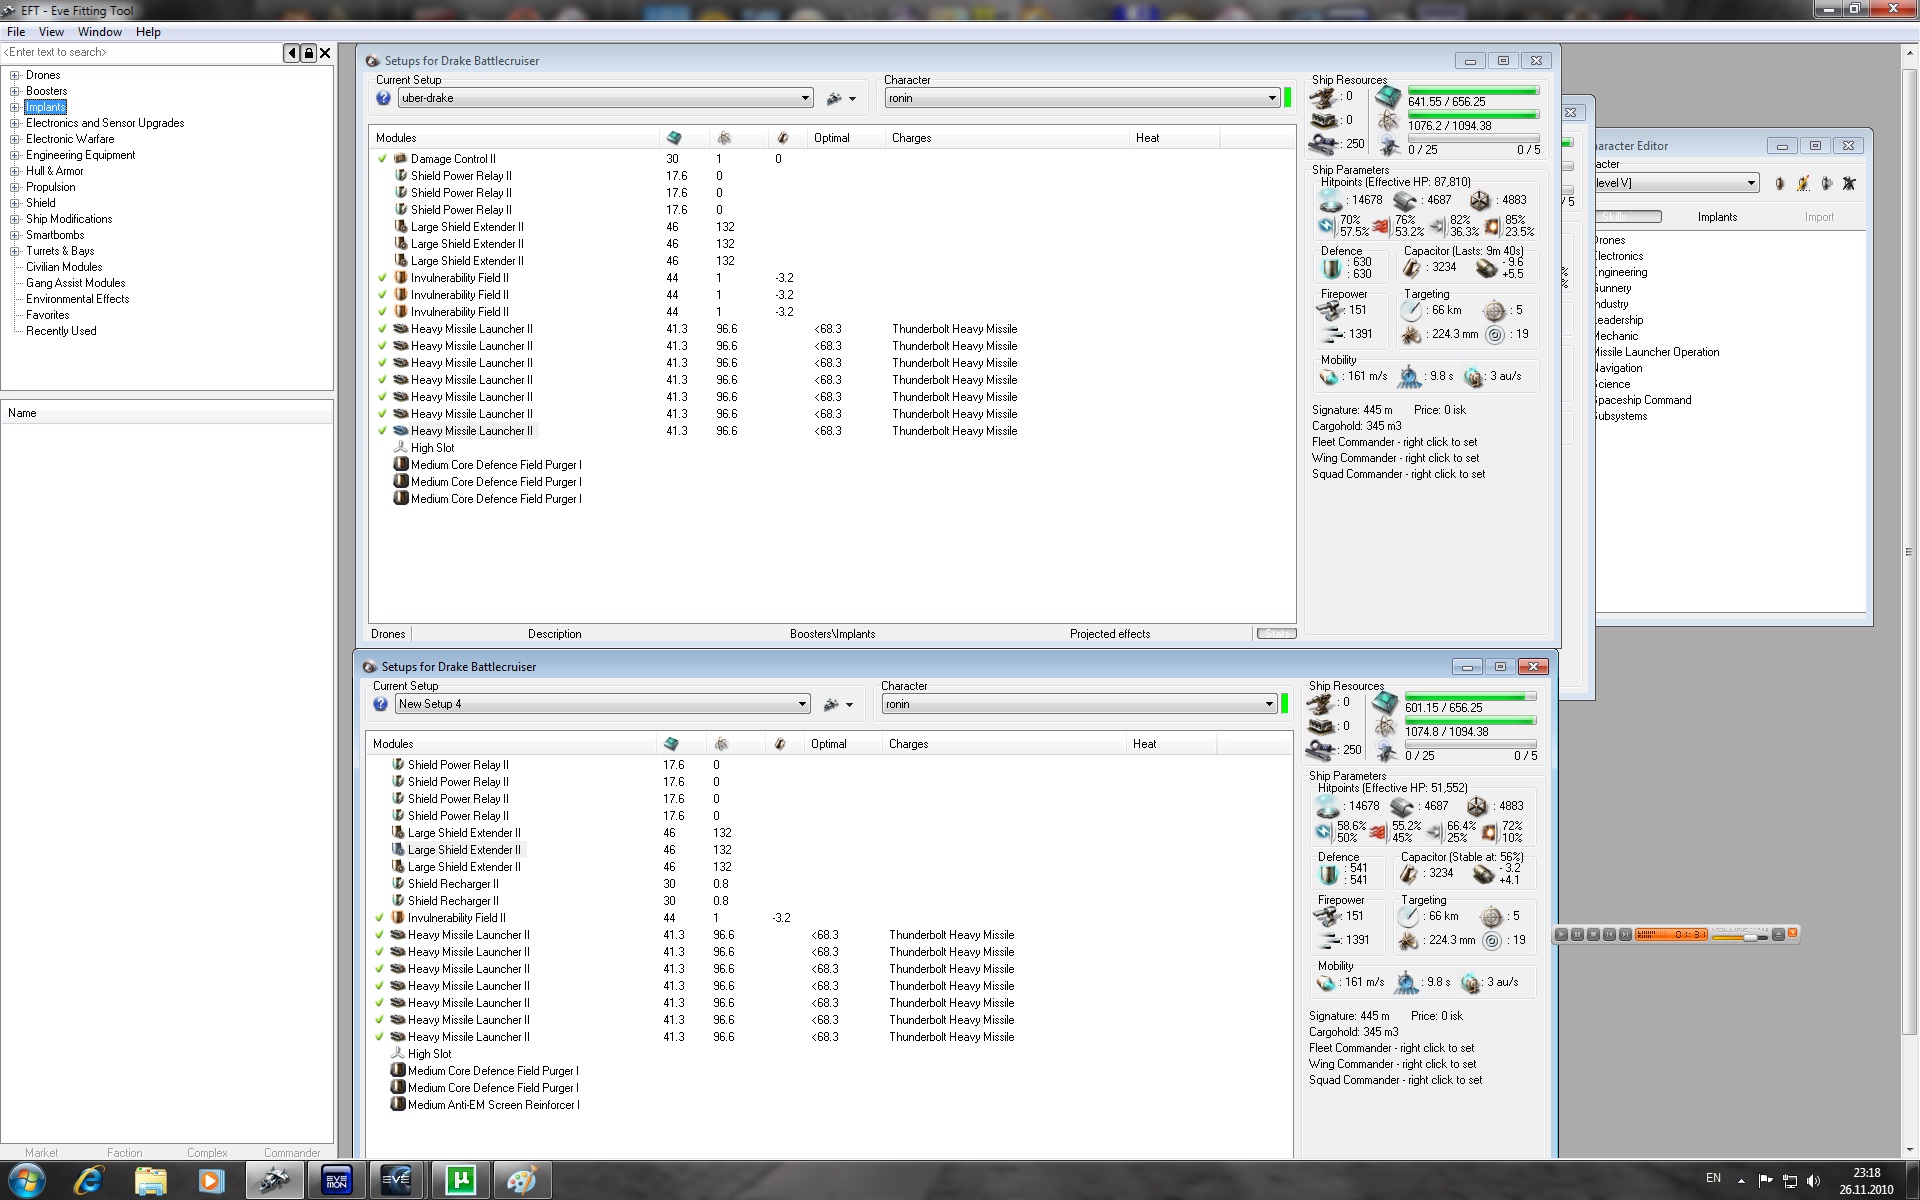Viewport: 1920px width, 1200px height.
Task: Open EVEMon from the Windows taskbar
Action: [x=336, y=1181]
